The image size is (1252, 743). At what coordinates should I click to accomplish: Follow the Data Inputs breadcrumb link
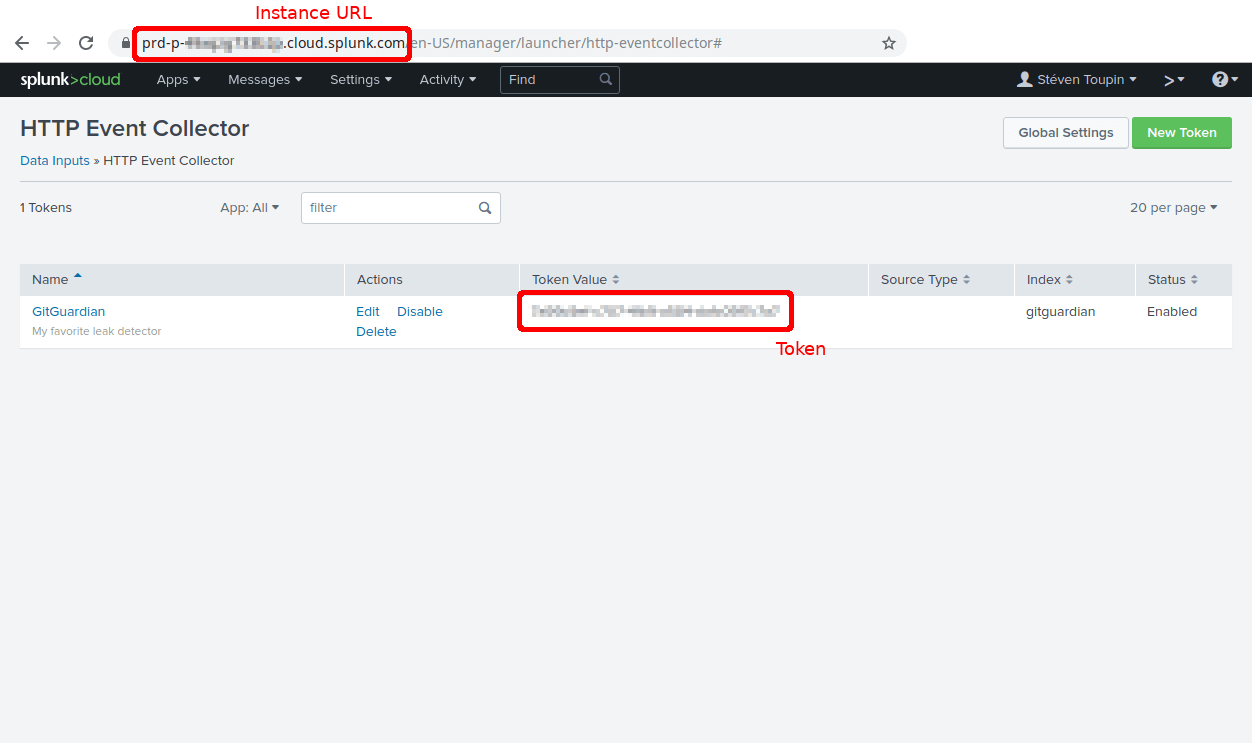point(55,160)
